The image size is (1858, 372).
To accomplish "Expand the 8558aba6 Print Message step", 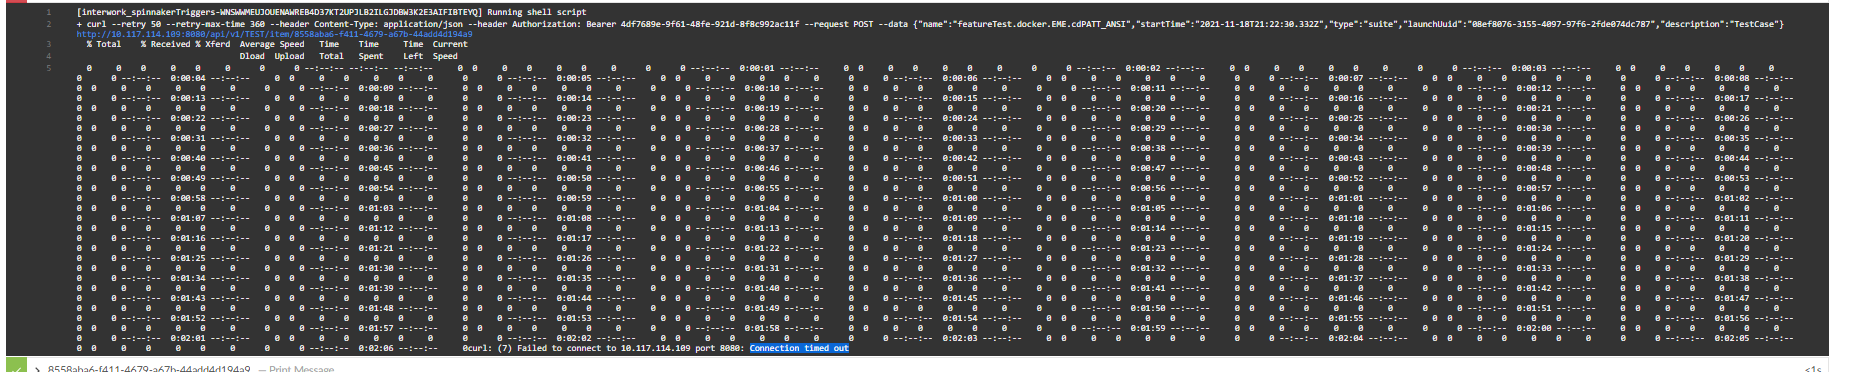I will (37, 369).
